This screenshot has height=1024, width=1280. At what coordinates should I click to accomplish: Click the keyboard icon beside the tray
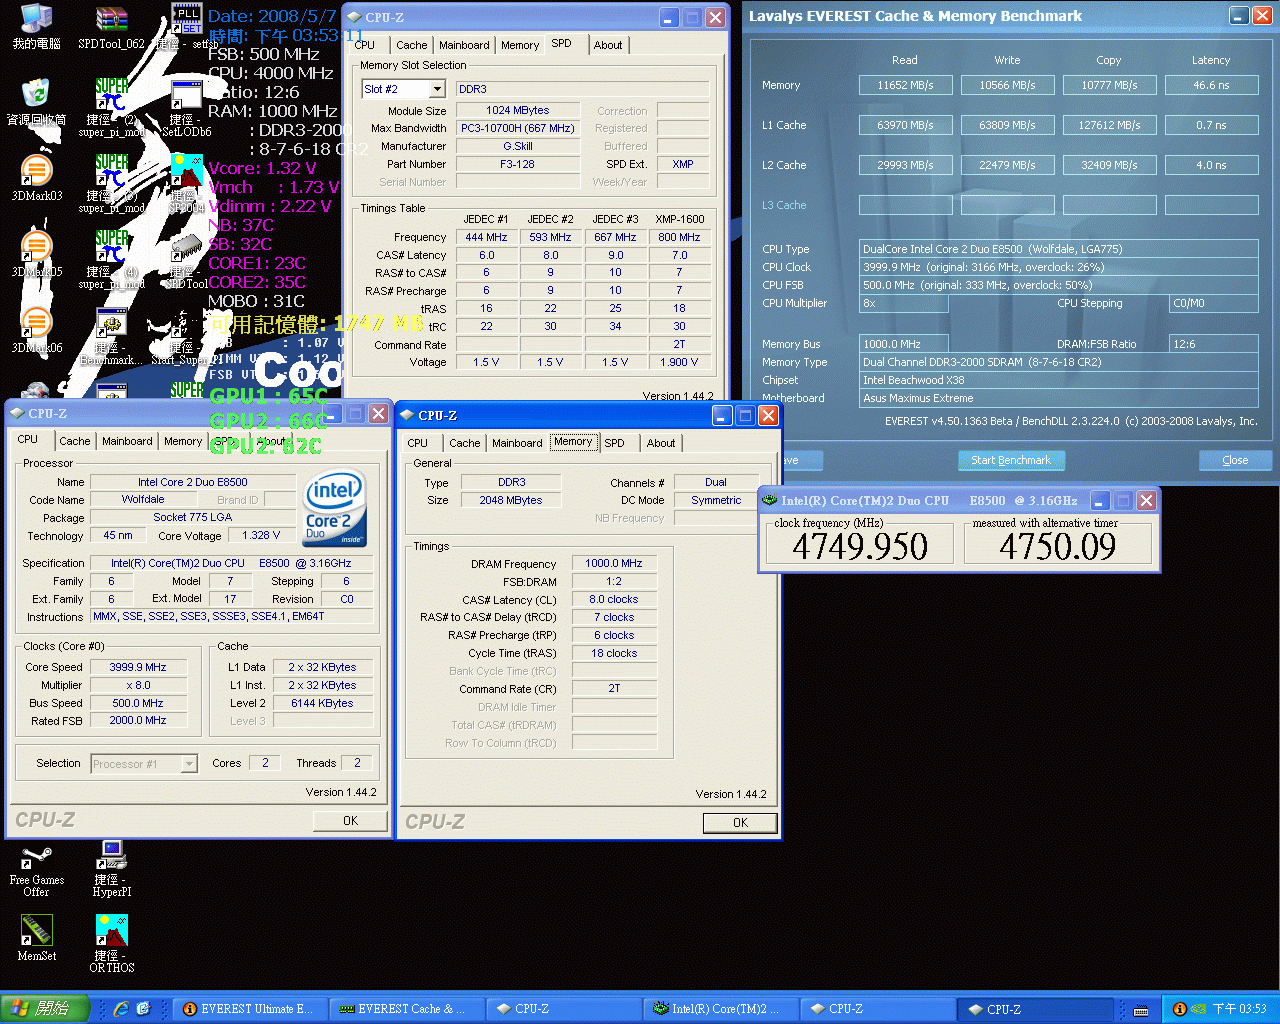1141,1010
